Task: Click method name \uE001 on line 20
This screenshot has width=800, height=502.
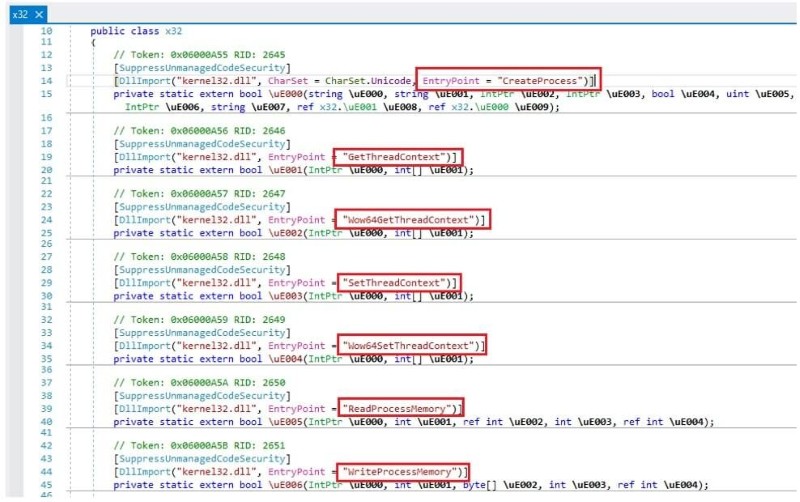Action: pyautogui.click(x=286, y=170)
